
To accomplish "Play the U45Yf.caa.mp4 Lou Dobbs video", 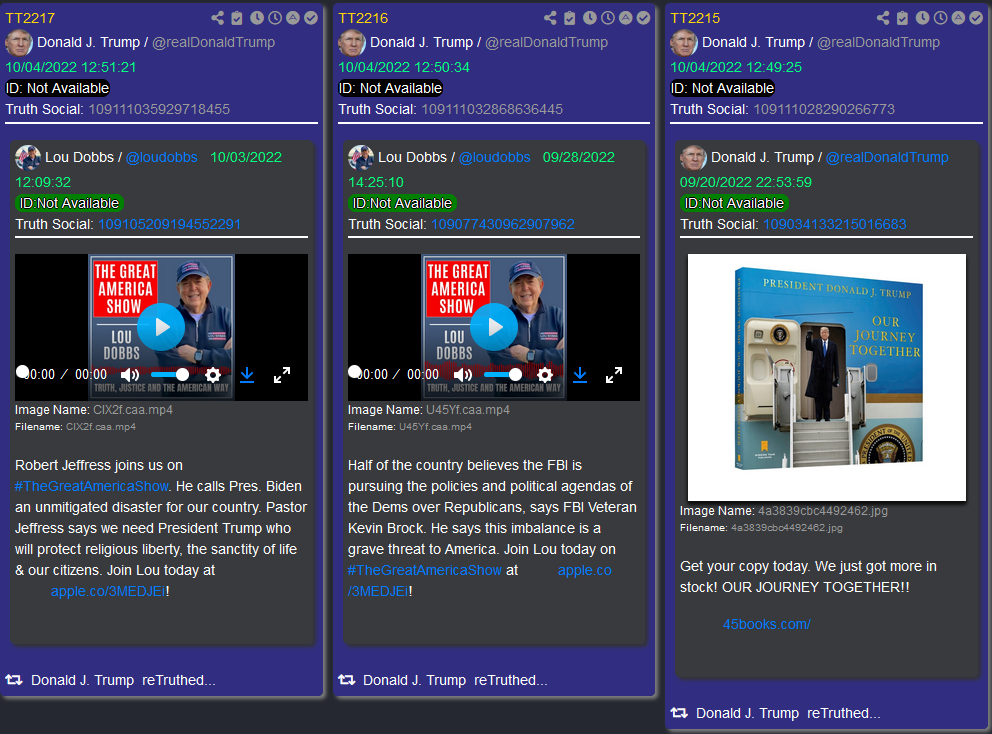I will pos(494,327).
